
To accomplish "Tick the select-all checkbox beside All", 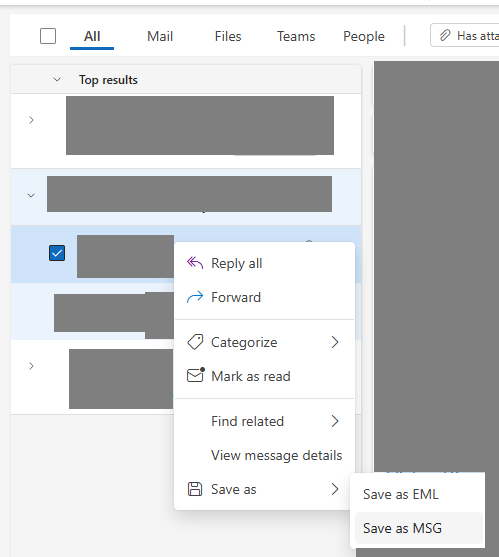I will pos(48,36).
